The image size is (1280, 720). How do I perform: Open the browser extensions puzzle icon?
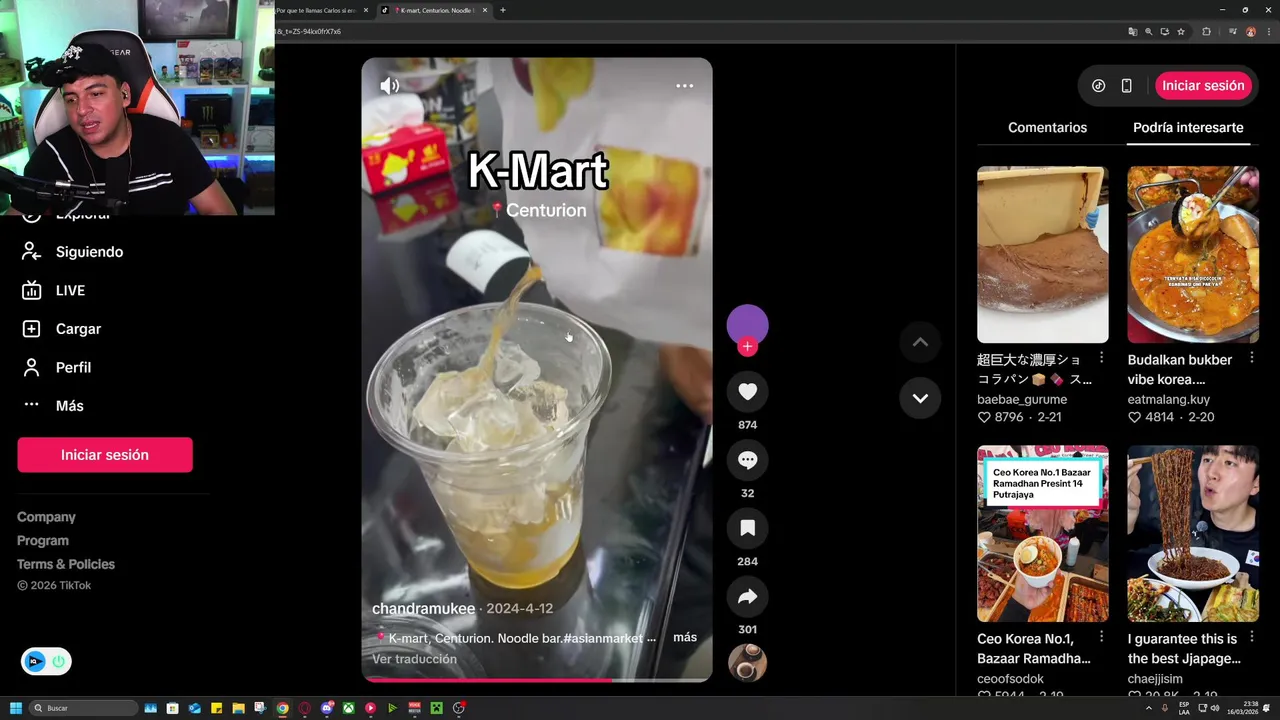tap(1206, 31)
